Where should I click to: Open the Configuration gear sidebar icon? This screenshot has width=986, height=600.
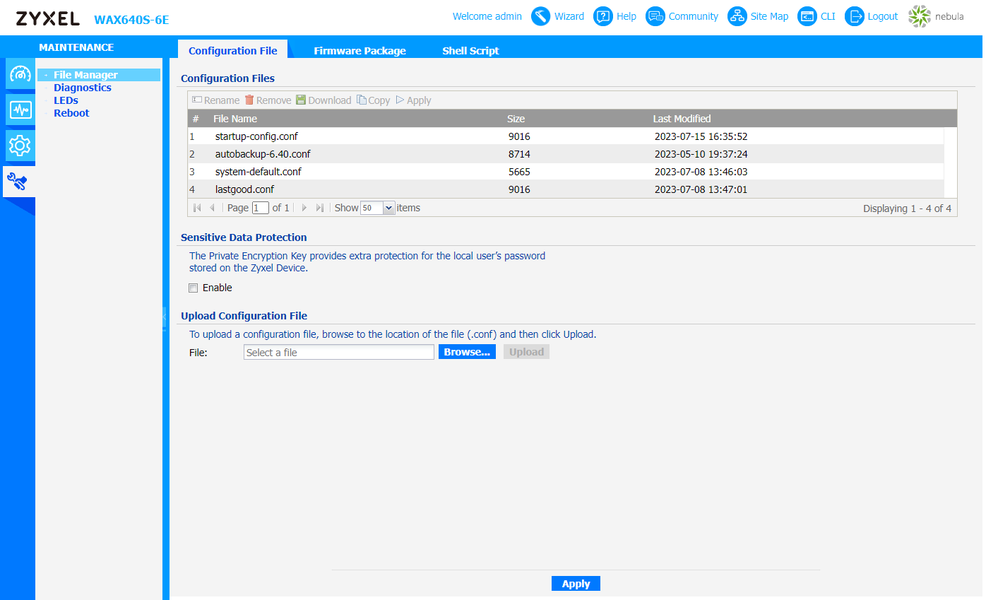click(x=19, y=146)
